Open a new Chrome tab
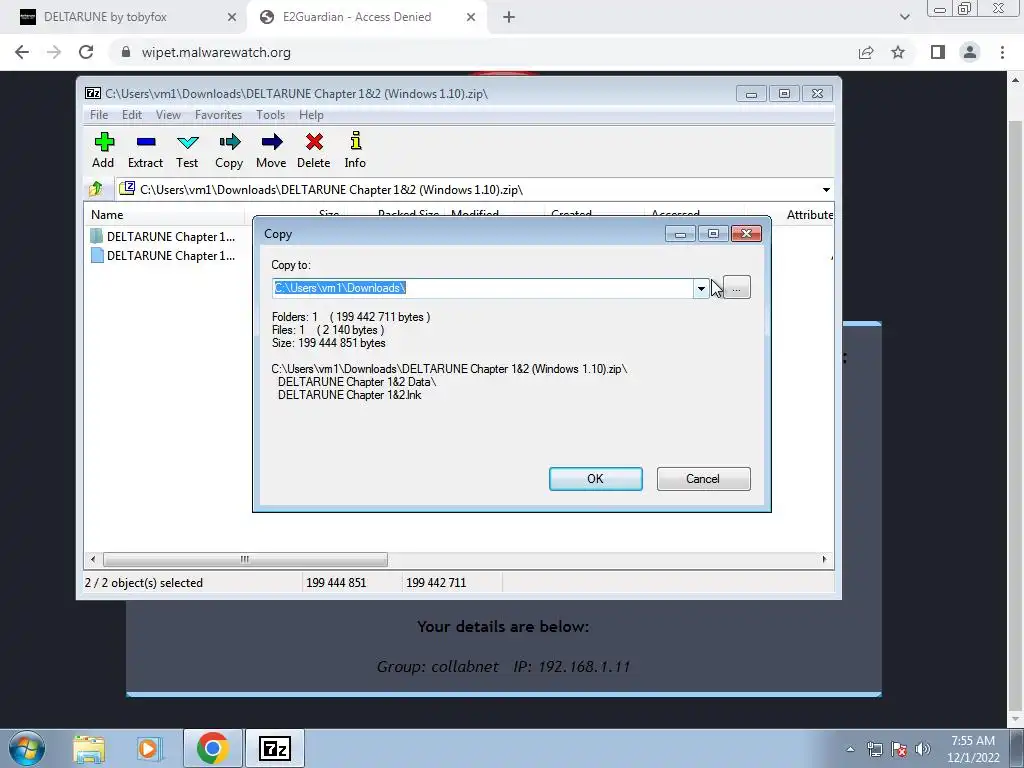The width and height of the screenshot is (1024, 768). [x=509, y=18]
